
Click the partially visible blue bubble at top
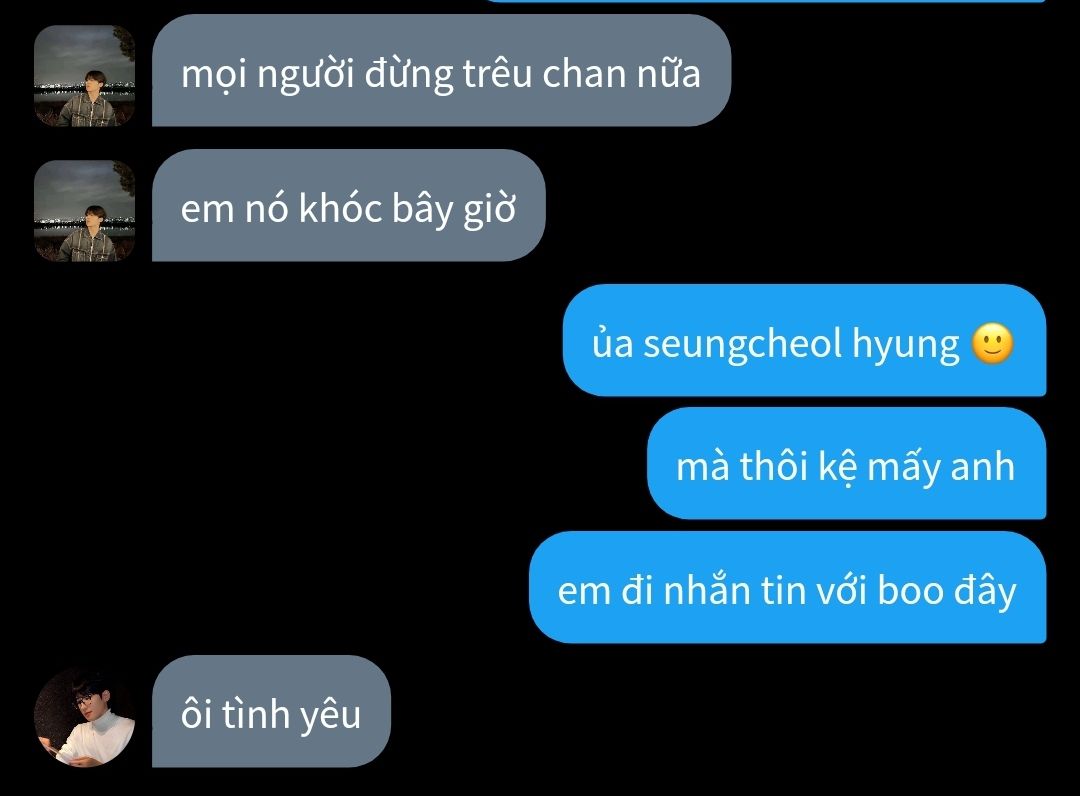coord(765,1)
